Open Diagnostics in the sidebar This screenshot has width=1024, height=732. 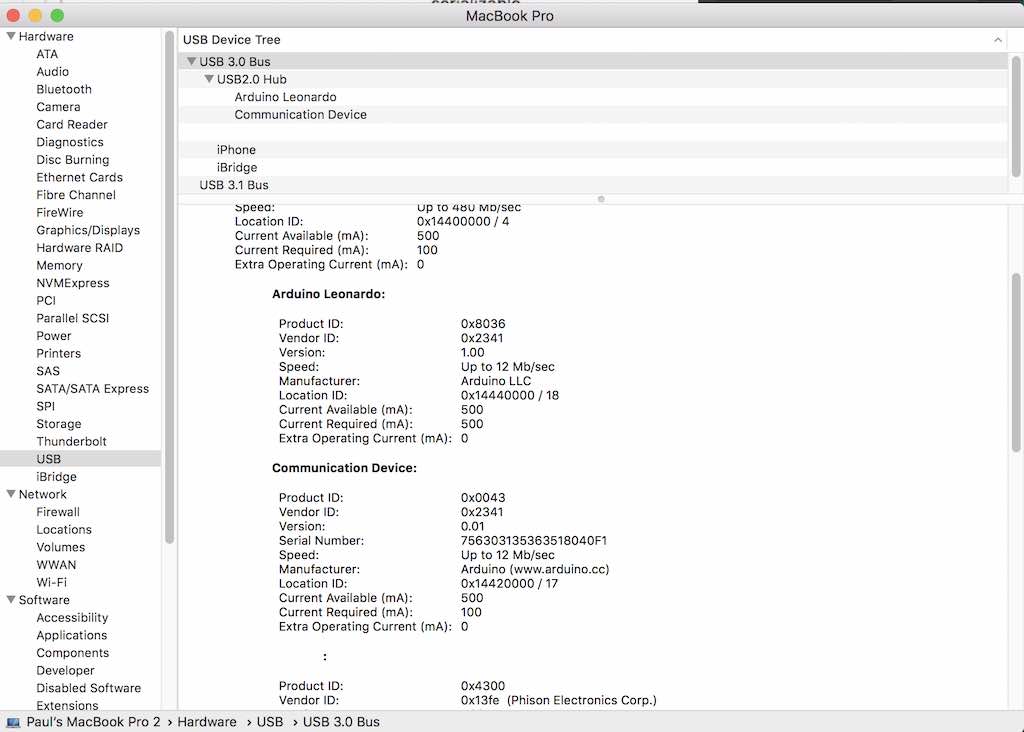(x=70, y=142)
